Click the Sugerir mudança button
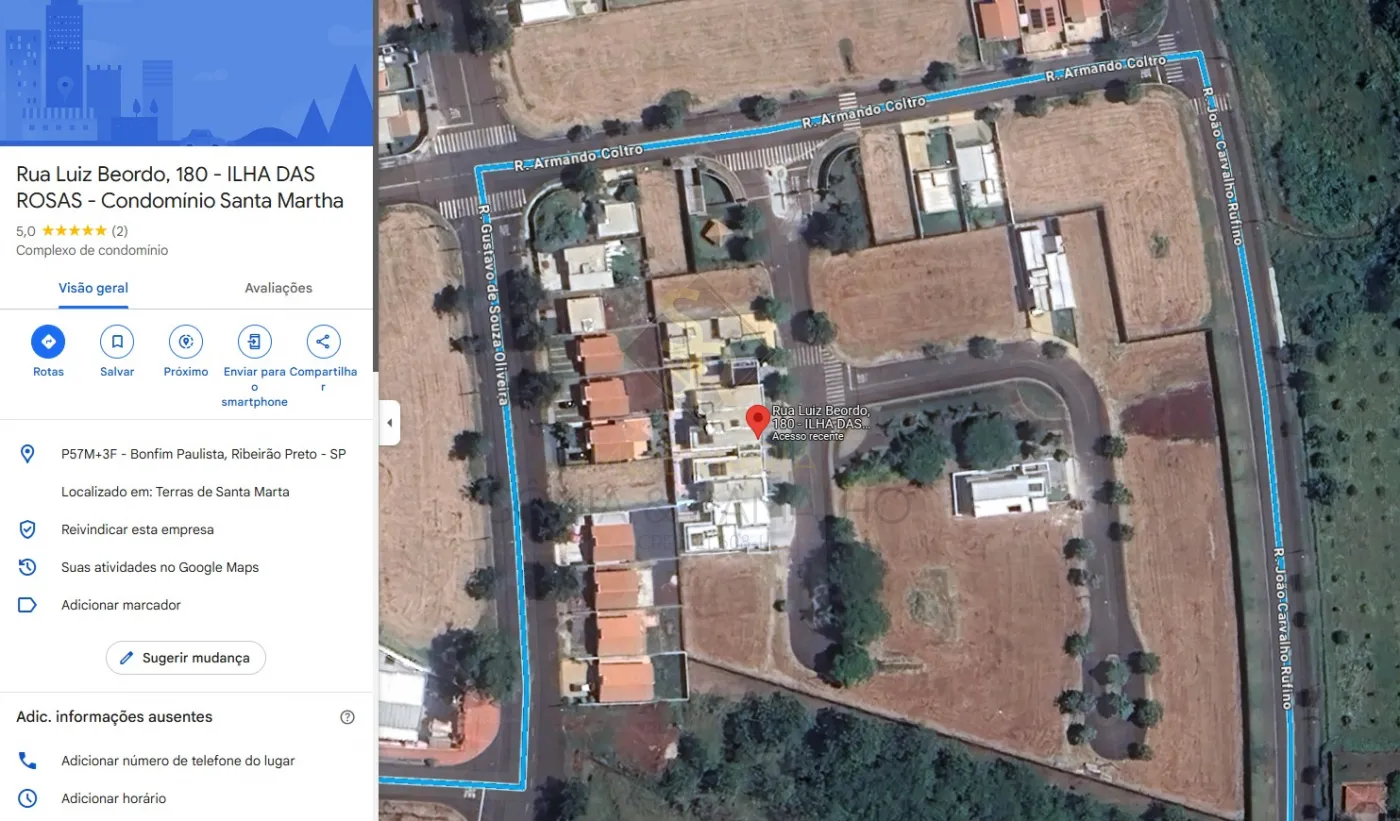Viewport: 1400px width, 821px height. tap(186, 658)
